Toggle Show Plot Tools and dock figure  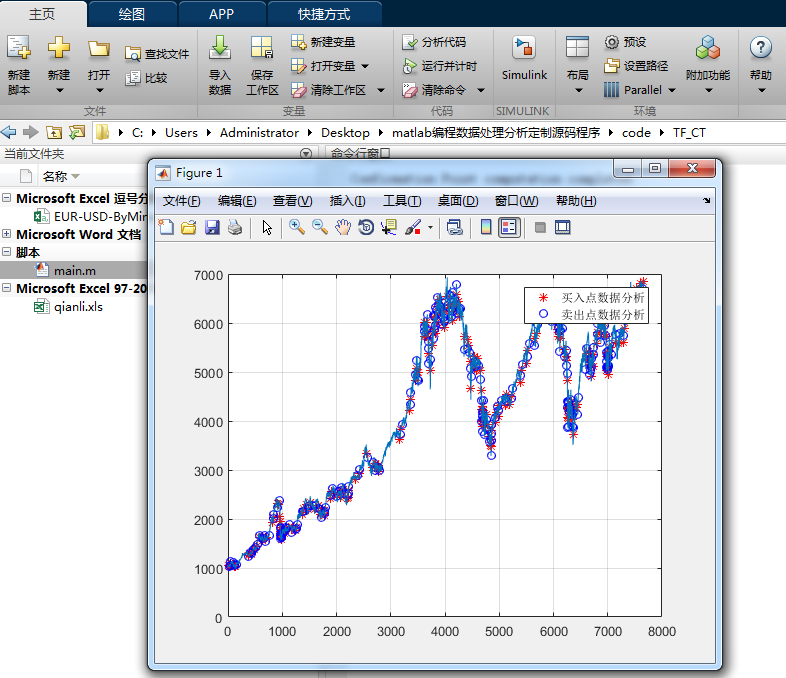click(562, 228)
